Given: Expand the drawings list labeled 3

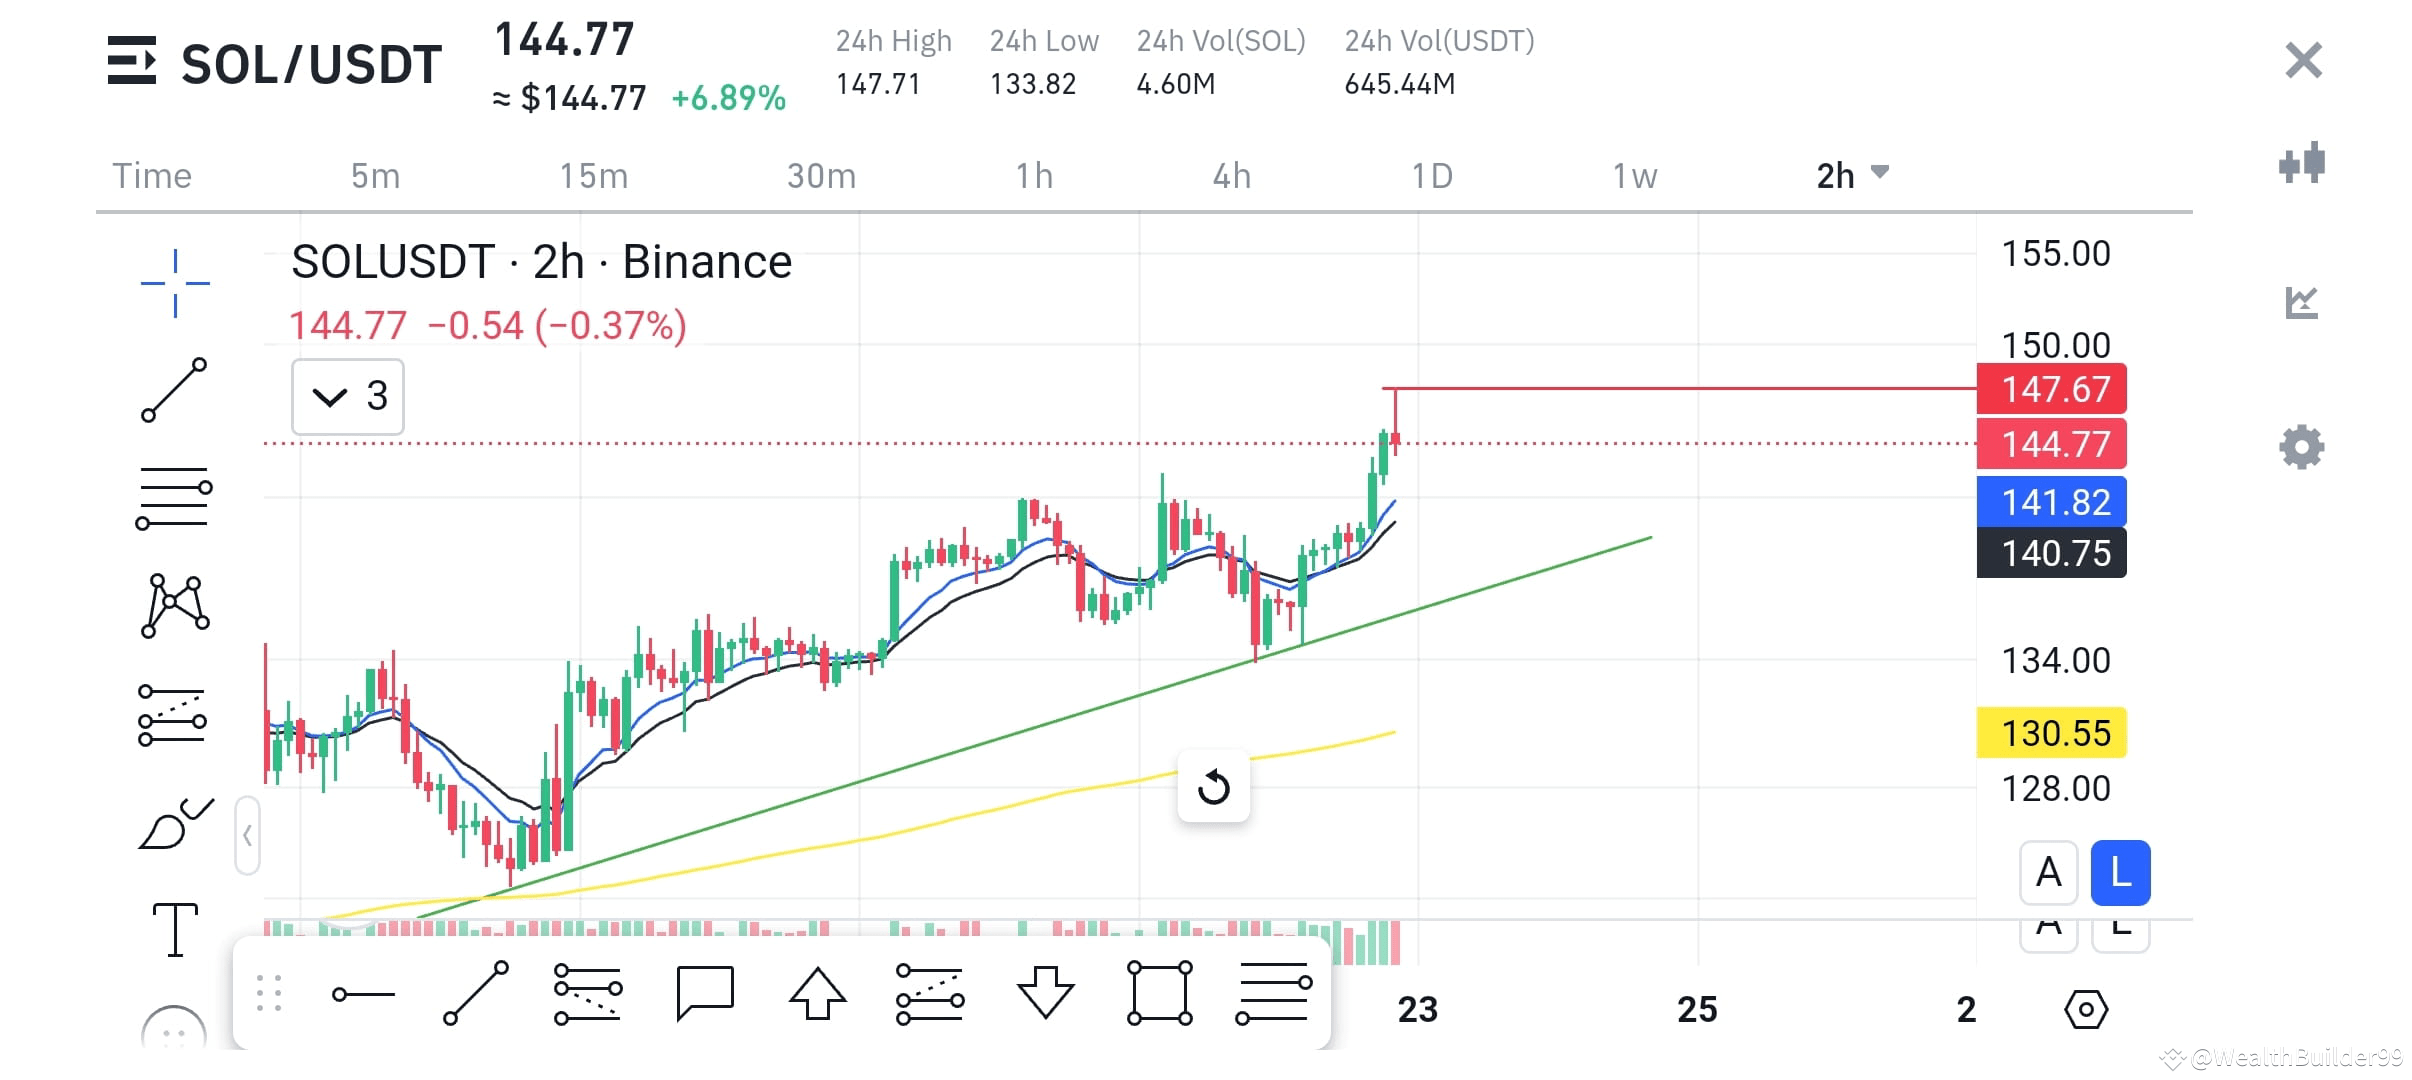Looking at the screenshot, I should click(x=347, y=396).
